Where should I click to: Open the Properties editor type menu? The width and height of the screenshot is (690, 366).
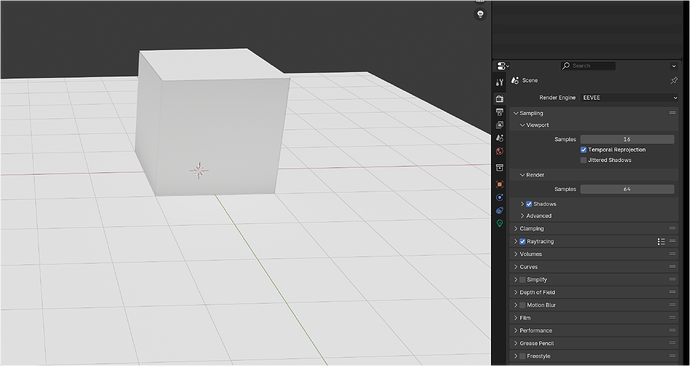[x=503, y=66]
